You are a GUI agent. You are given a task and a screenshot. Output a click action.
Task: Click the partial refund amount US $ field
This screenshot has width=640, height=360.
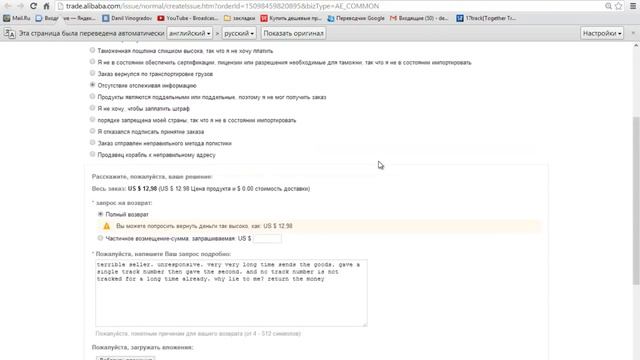click(267, 238)
